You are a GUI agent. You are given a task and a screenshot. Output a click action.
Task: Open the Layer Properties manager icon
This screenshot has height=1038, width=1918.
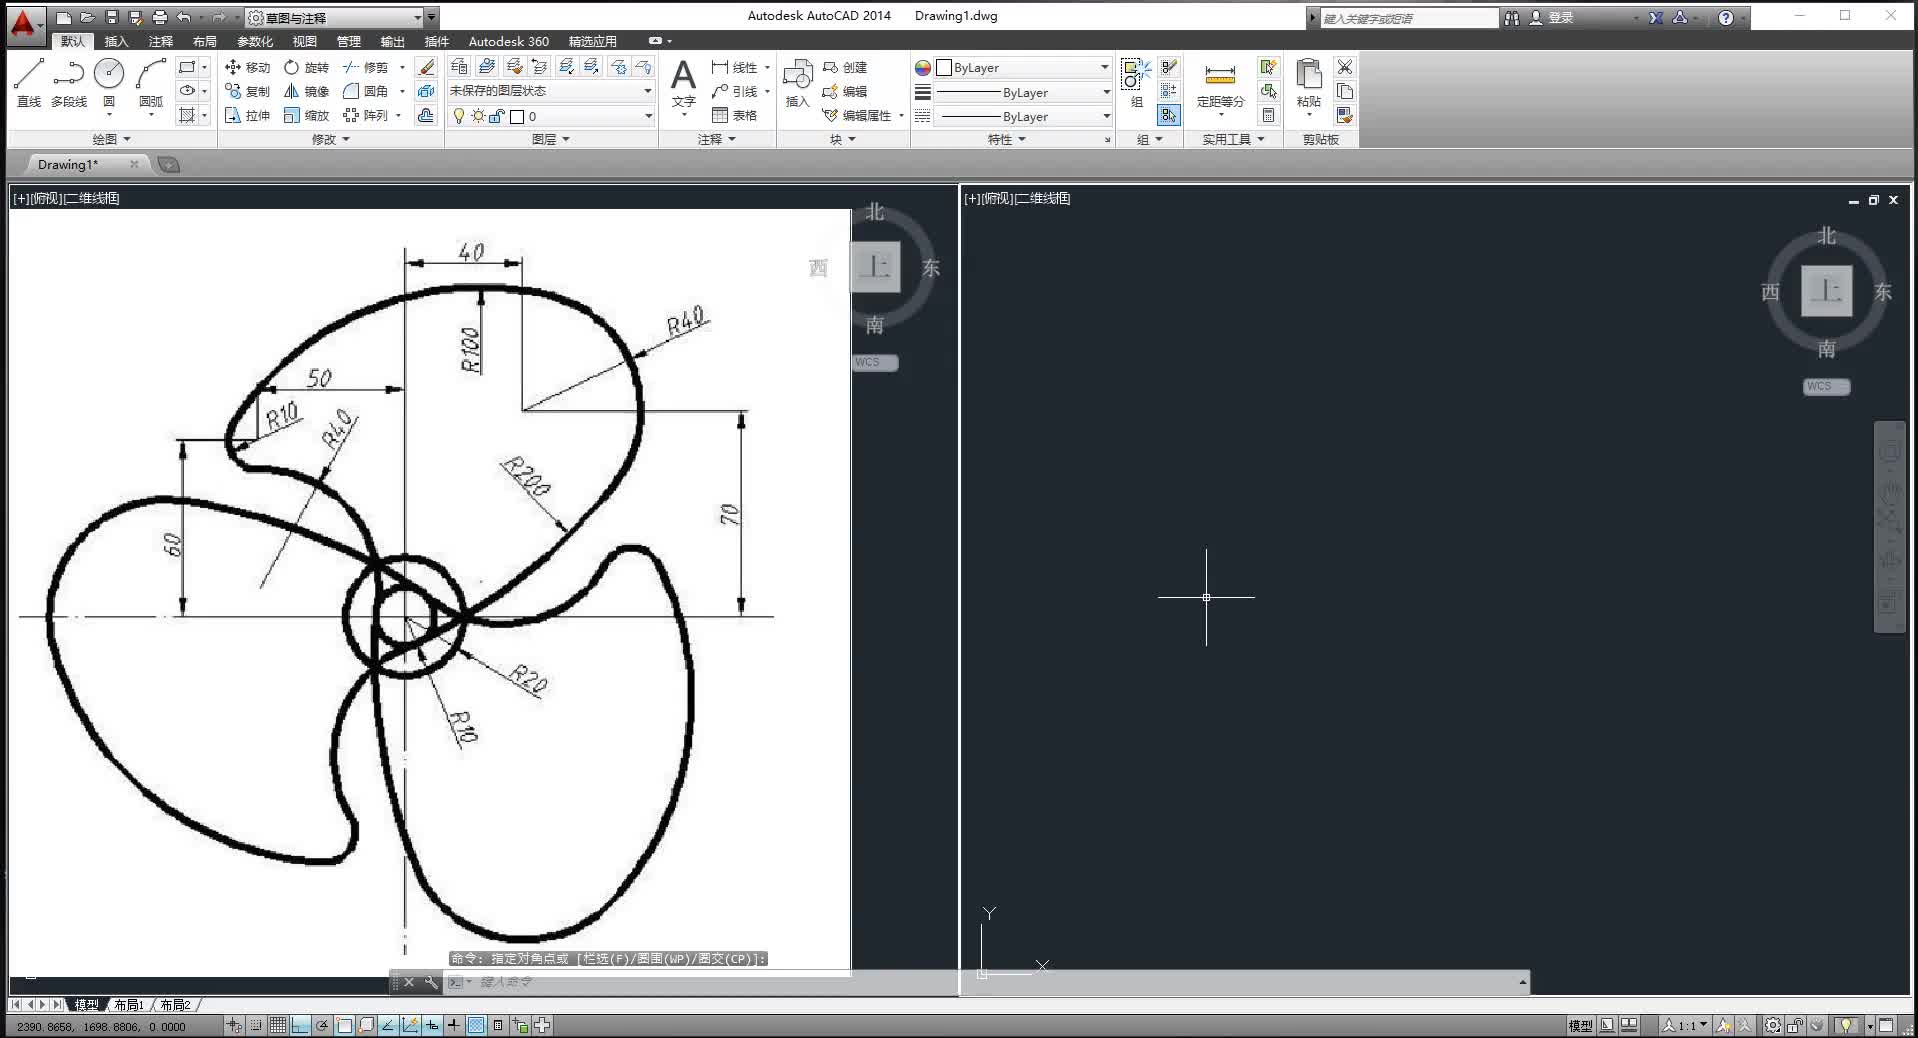click(x=459, y=66)
